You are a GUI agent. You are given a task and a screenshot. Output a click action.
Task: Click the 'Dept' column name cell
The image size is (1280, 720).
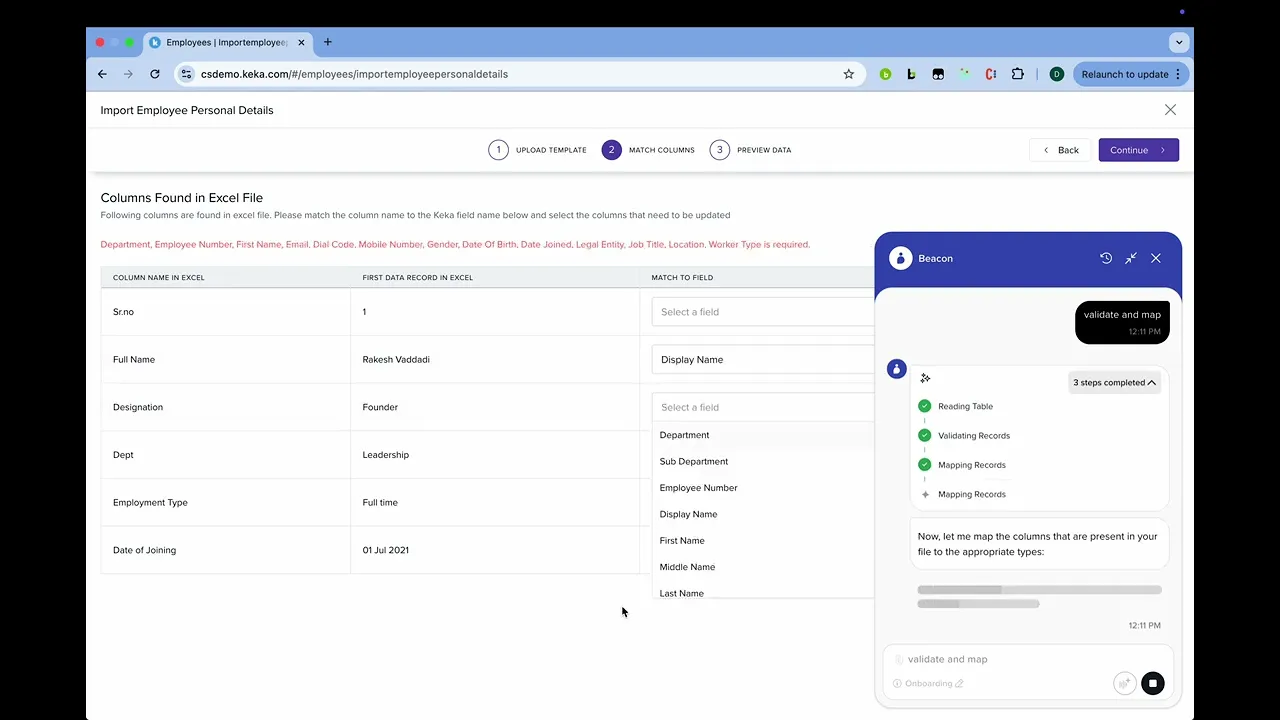point(226,455)
